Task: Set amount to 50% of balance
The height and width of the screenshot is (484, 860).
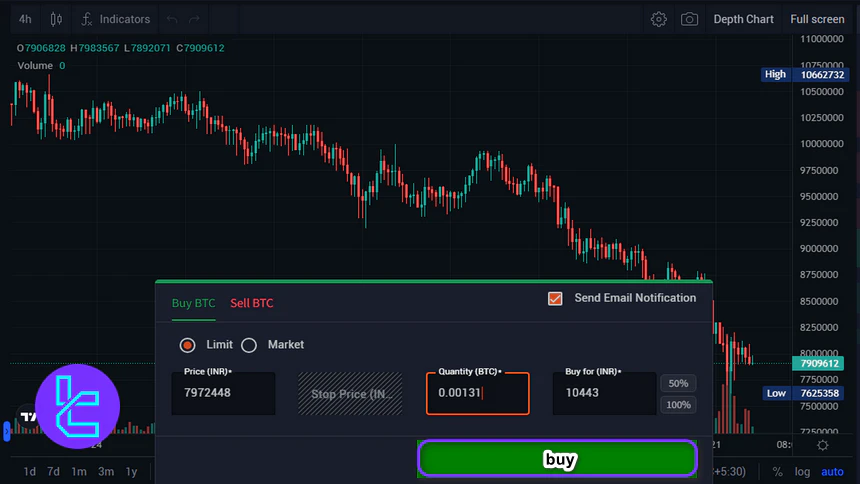Action: point(678,384)
